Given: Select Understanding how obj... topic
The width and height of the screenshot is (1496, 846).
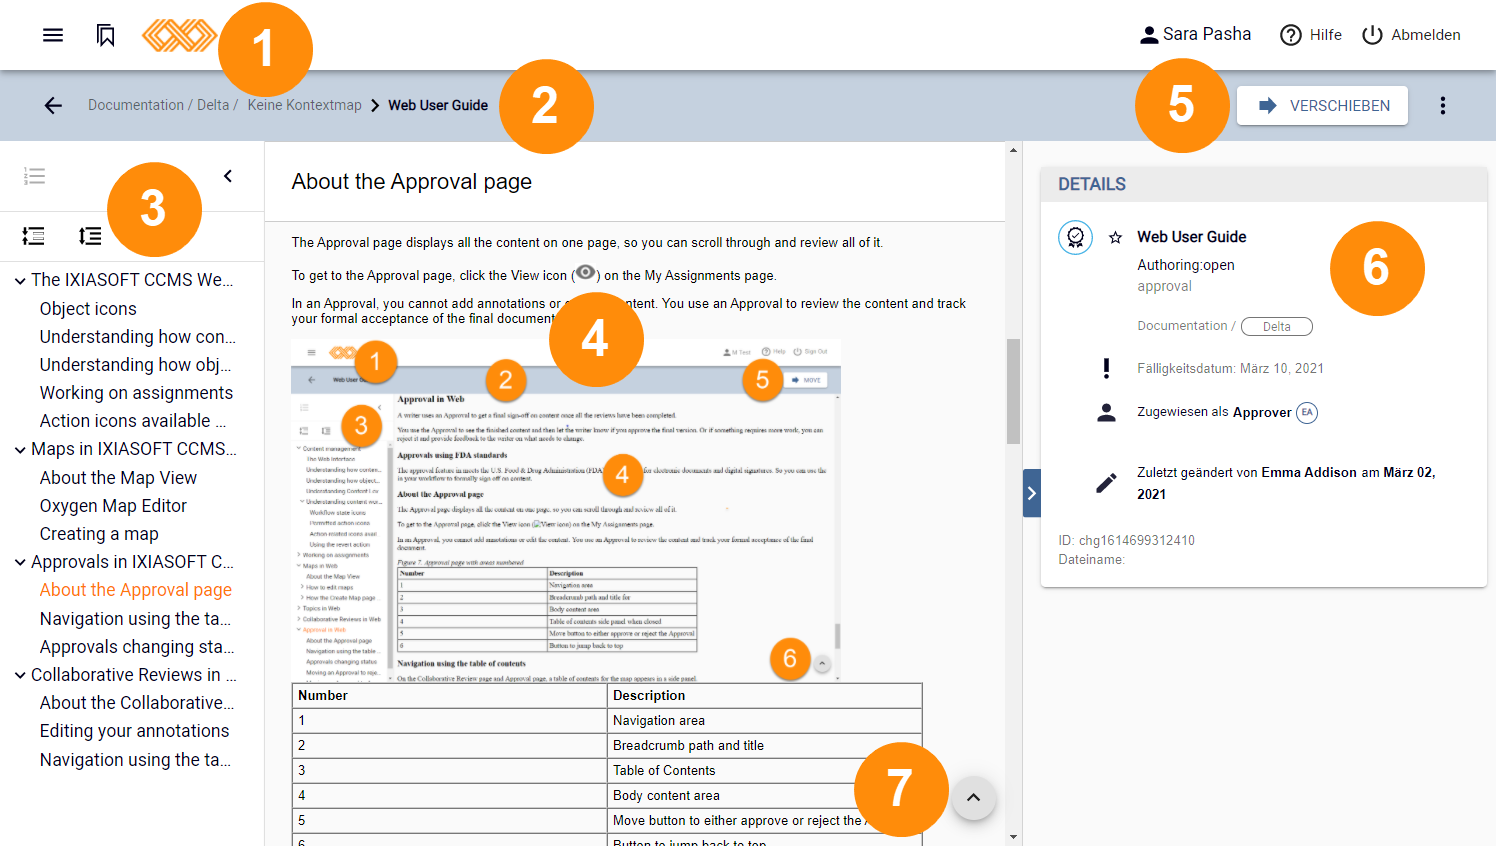Looking at the screenshot, I should coord(136,365).
